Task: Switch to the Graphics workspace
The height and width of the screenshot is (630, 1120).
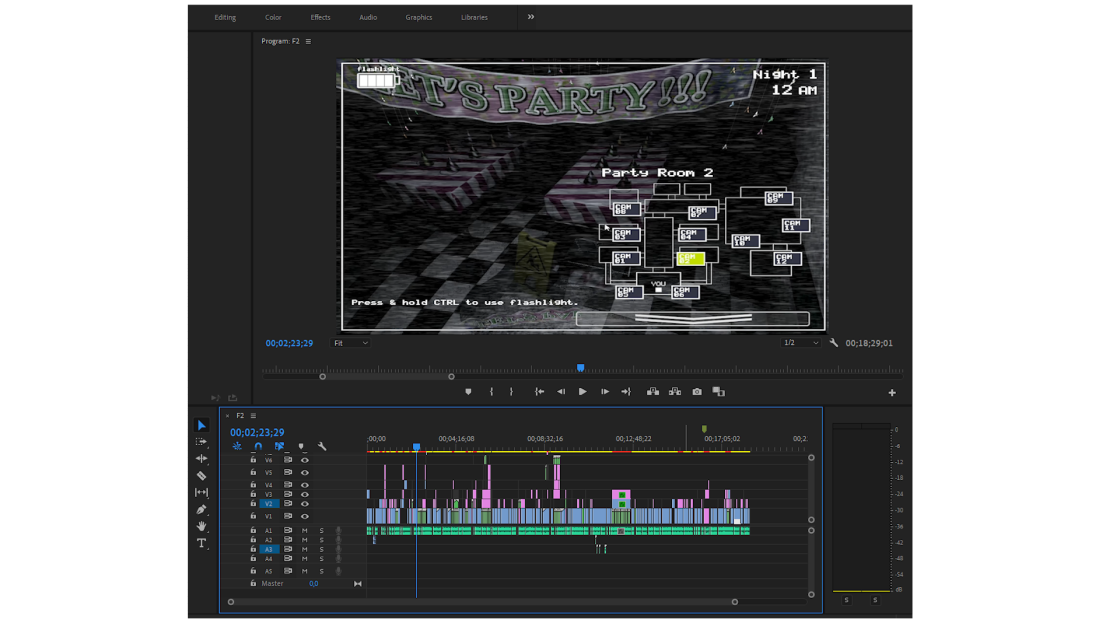Action: pyautogui.click(x=419, y=17)
